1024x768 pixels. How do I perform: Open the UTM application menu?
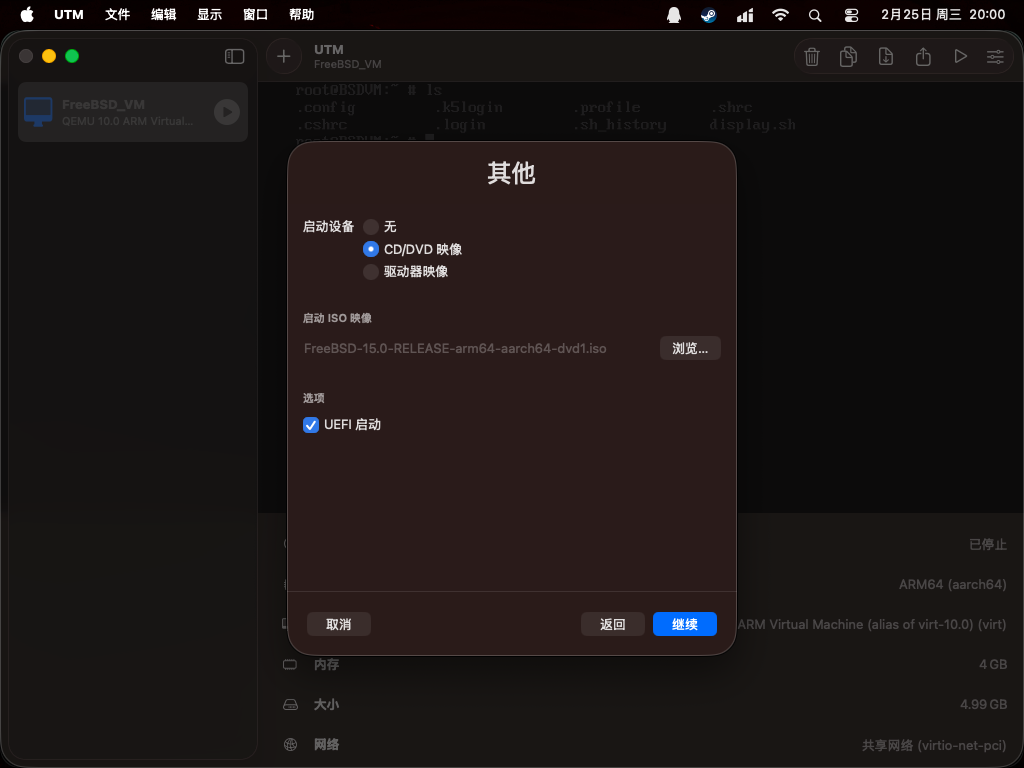[x=69, y=14]
